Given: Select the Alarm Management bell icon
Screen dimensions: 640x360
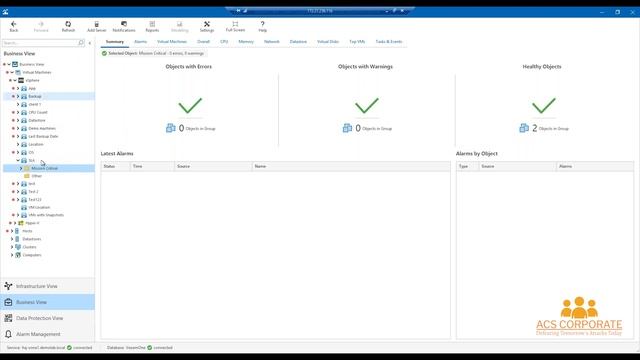Looking at the screenshot, I should click(8, 334).
